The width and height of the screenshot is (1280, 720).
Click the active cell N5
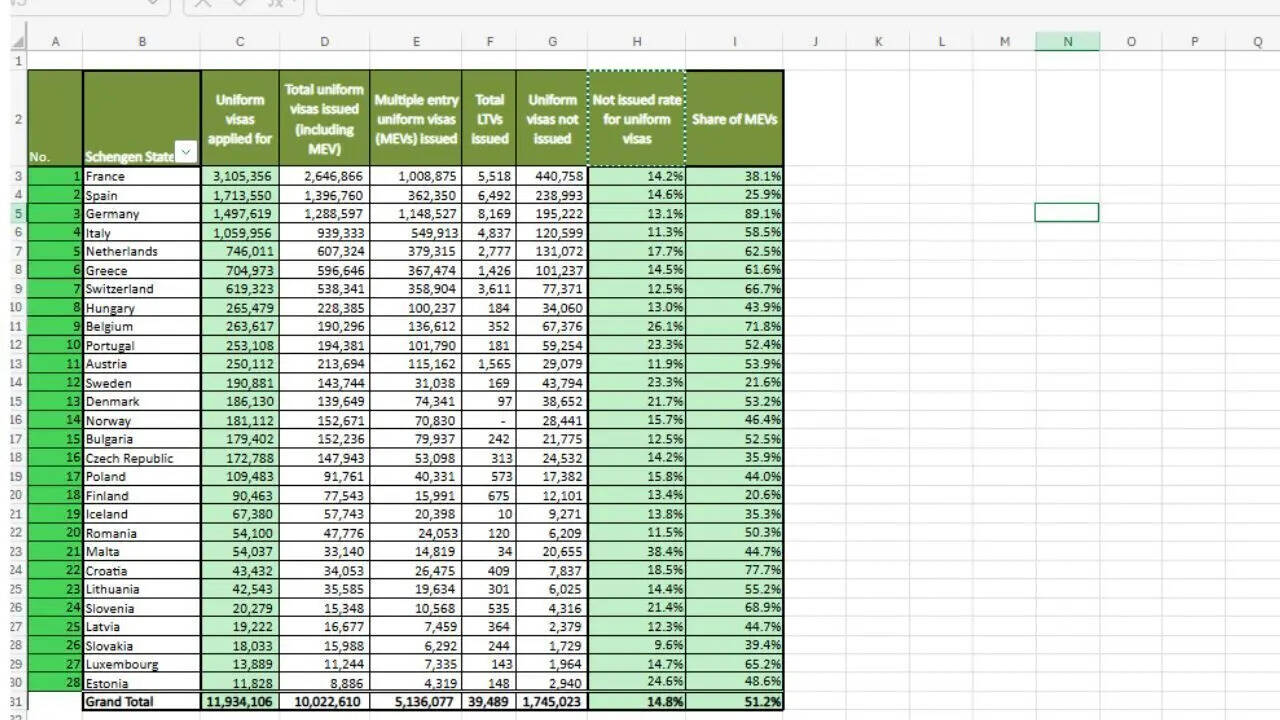[1067, 213]
